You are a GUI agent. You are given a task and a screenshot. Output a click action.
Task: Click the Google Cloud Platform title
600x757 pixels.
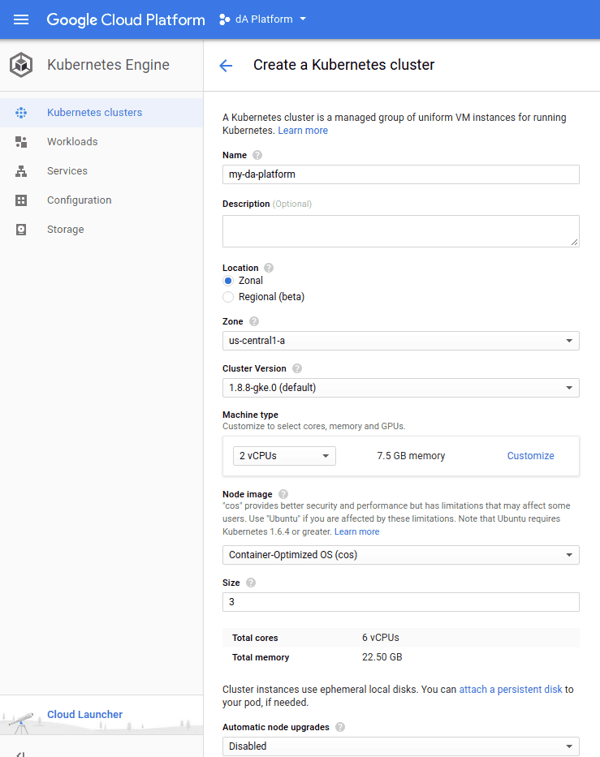click(126, 20)
